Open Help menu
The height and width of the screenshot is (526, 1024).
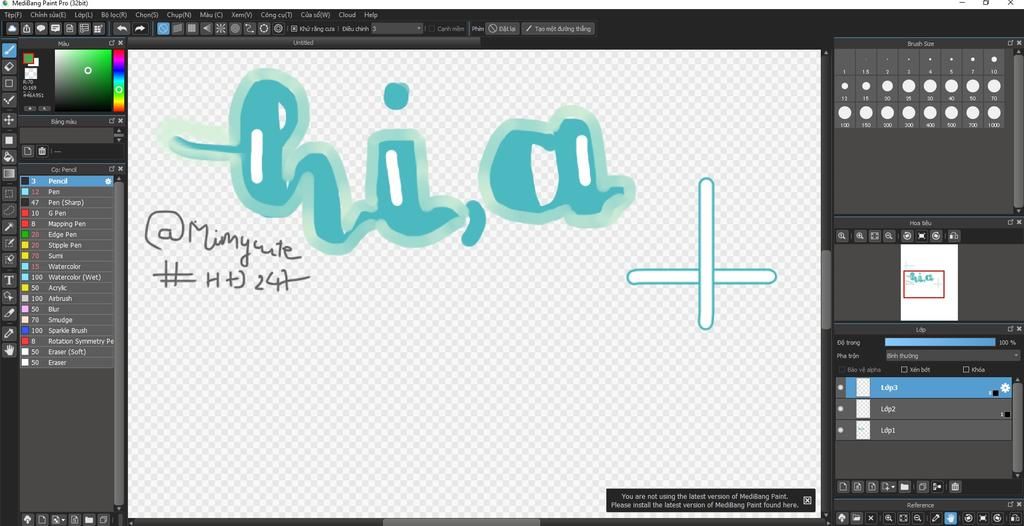pyautogui.click(x=370, y=14)
